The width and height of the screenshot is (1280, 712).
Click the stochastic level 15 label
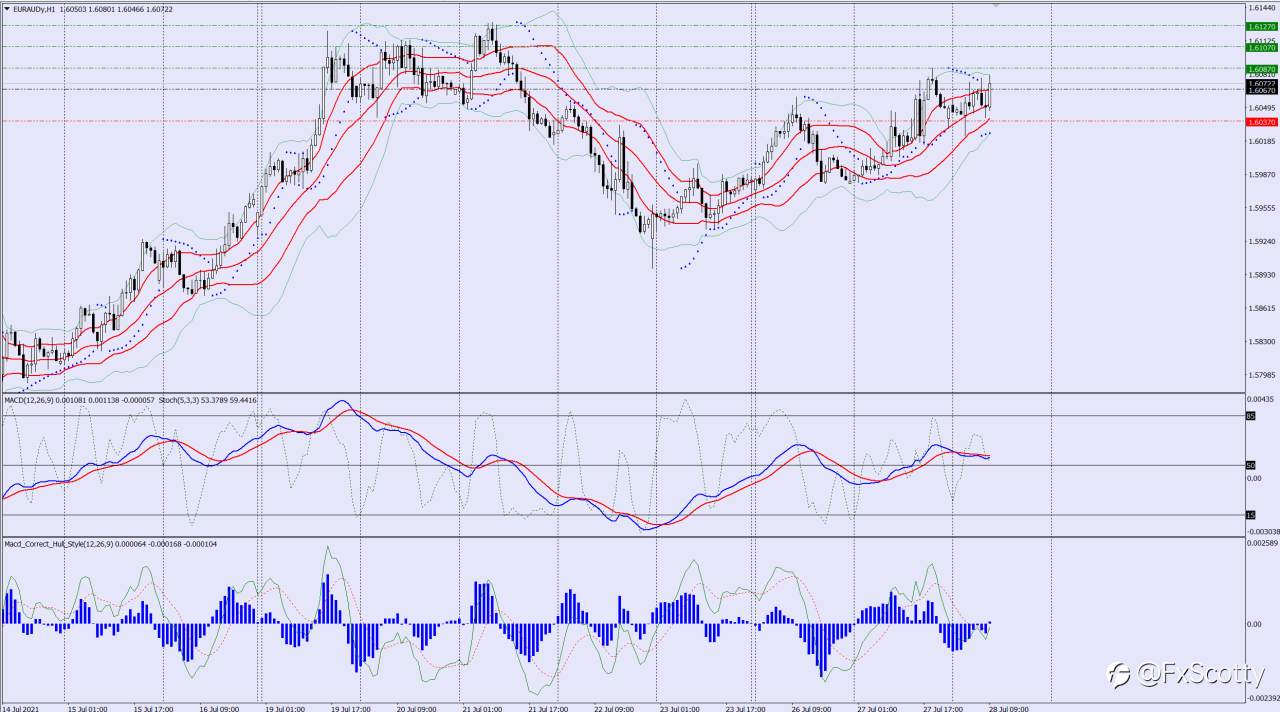click(1250, 515)
